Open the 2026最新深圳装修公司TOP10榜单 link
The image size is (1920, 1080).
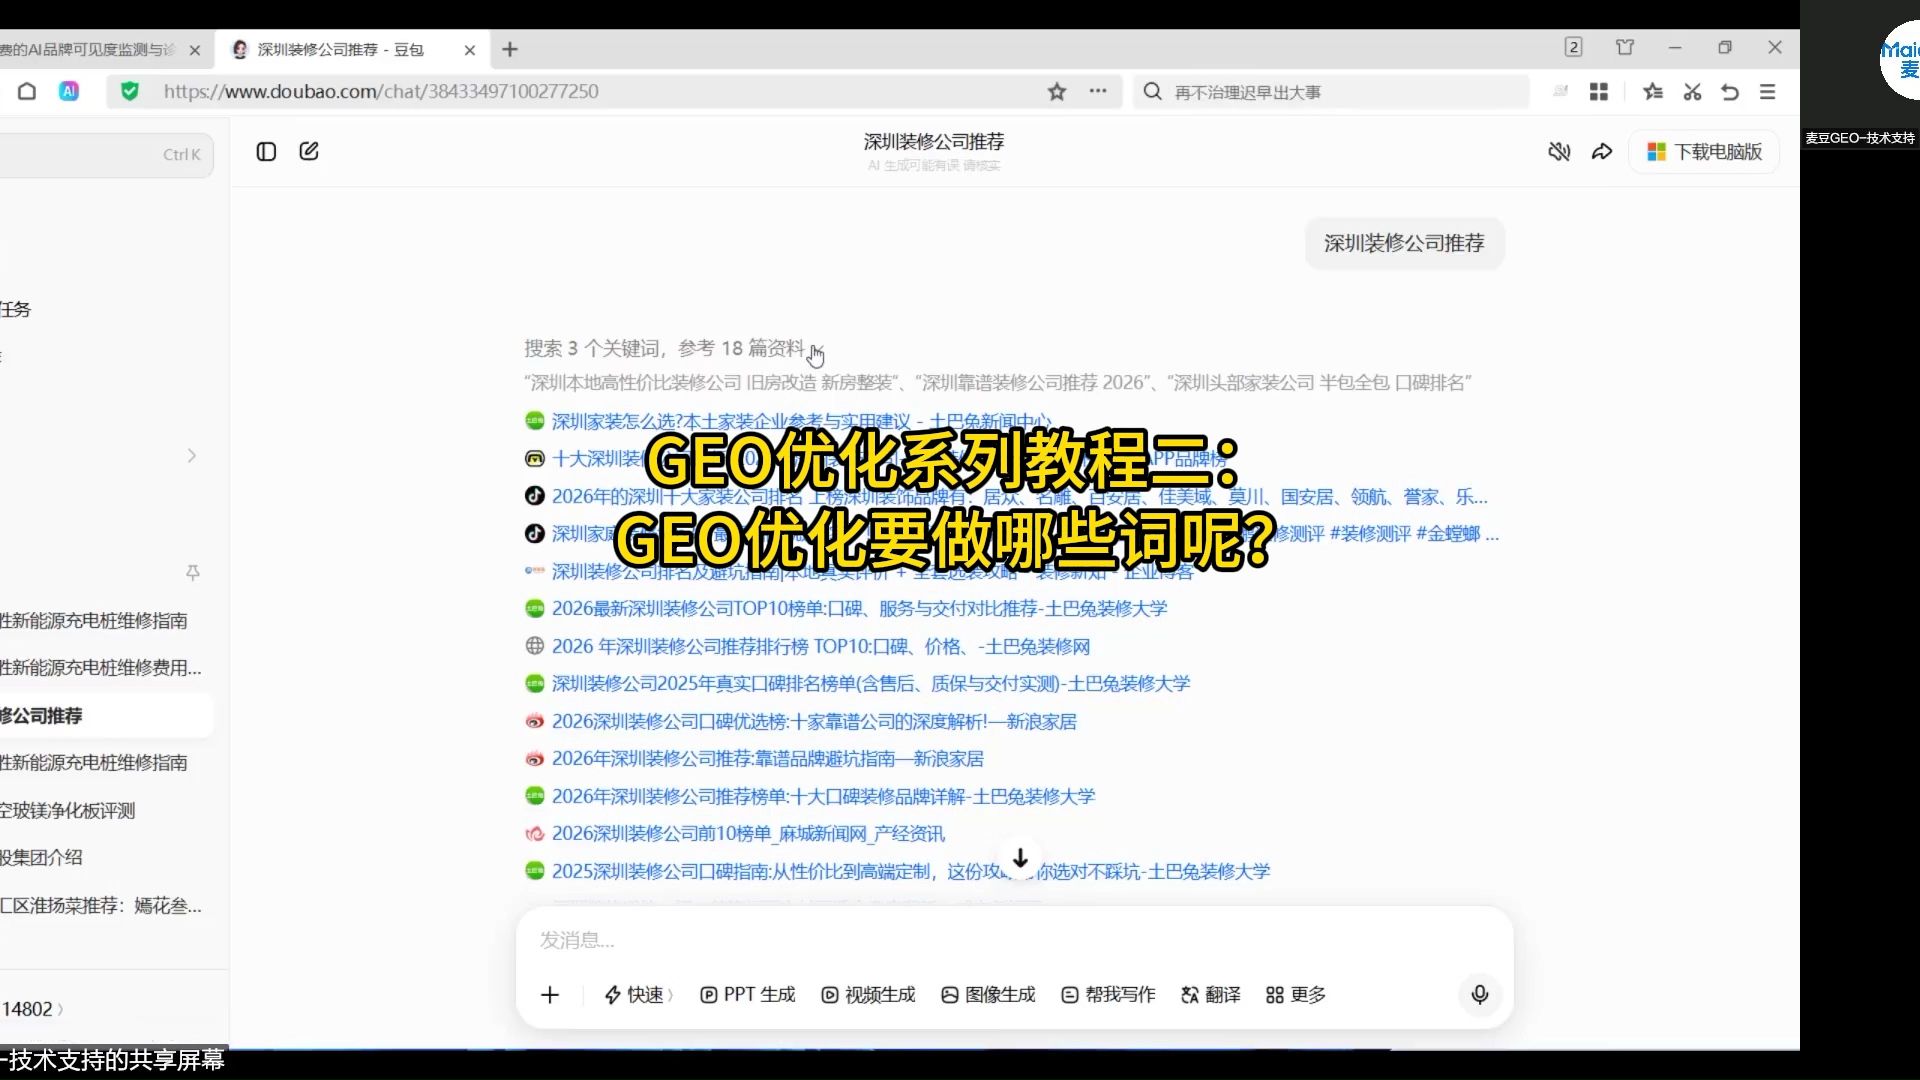click(859, 608)
